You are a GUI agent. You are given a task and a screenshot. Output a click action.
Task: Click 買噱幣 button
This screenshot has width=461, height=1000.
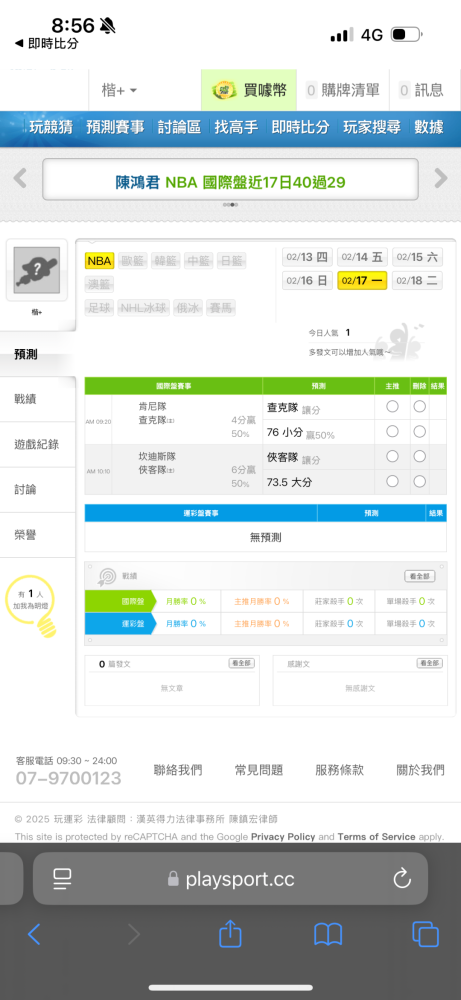[x=250, y=91]
